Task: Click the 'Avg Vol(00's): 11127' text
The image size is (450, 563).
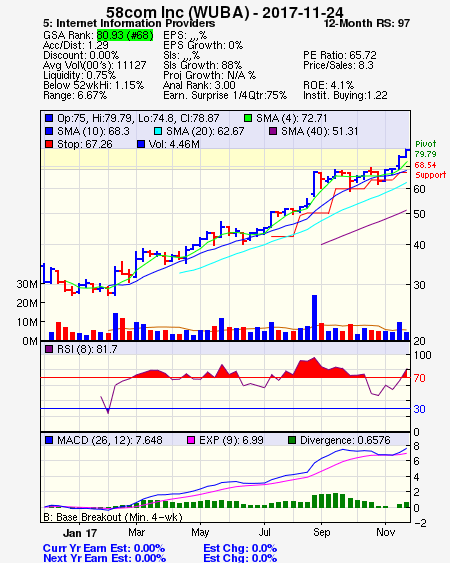Action: [95, 65]
